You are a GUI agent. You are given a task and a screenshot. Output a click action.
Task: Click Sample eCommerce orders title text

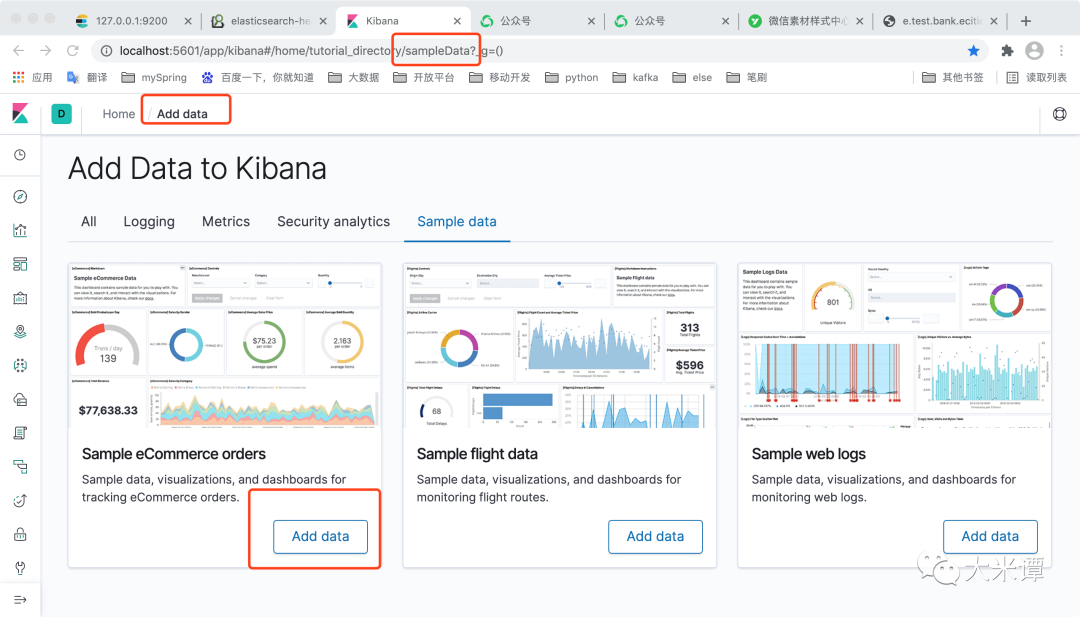pos(174,454)
